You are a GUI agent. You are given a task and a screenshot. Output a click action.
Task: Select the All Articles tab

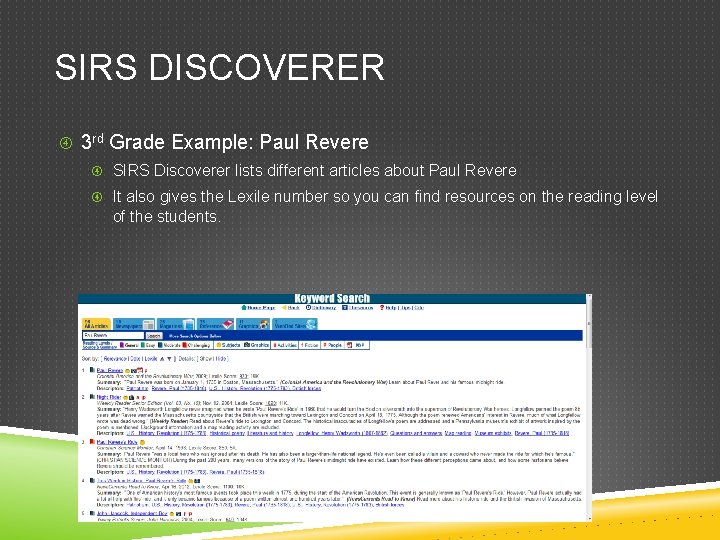pyautogui.click(x=96, y=324)
